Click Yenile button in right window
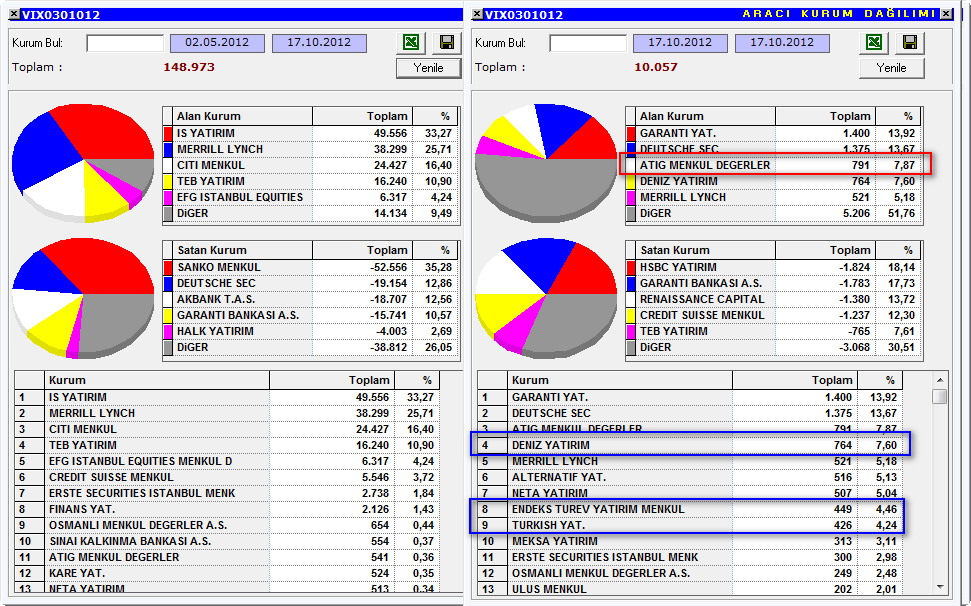Screen dimensions: 971x606 coord(892,67)
